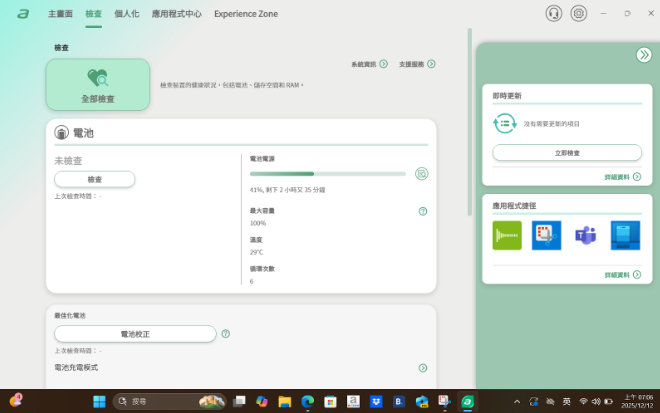Switch to the 個人化 tab

coord(126,14)
